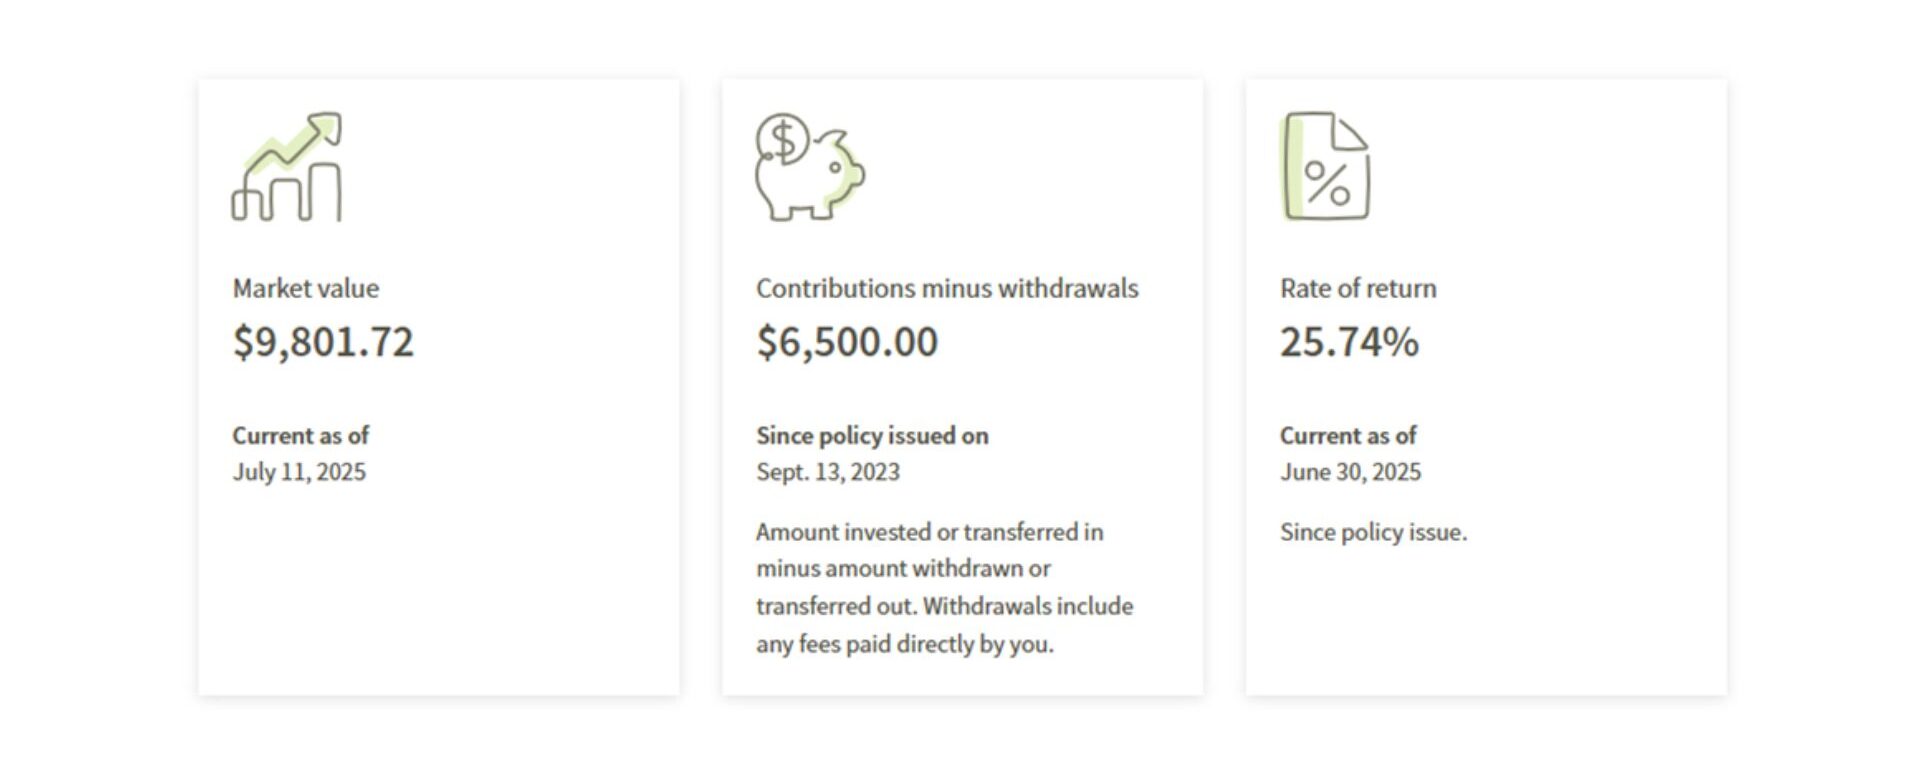Image resolution: width=1920 pixels, height=770 pixels.
Task: Click the dollar coin above piggy bank
Action: pyautogui.click(x=783, y=139)
